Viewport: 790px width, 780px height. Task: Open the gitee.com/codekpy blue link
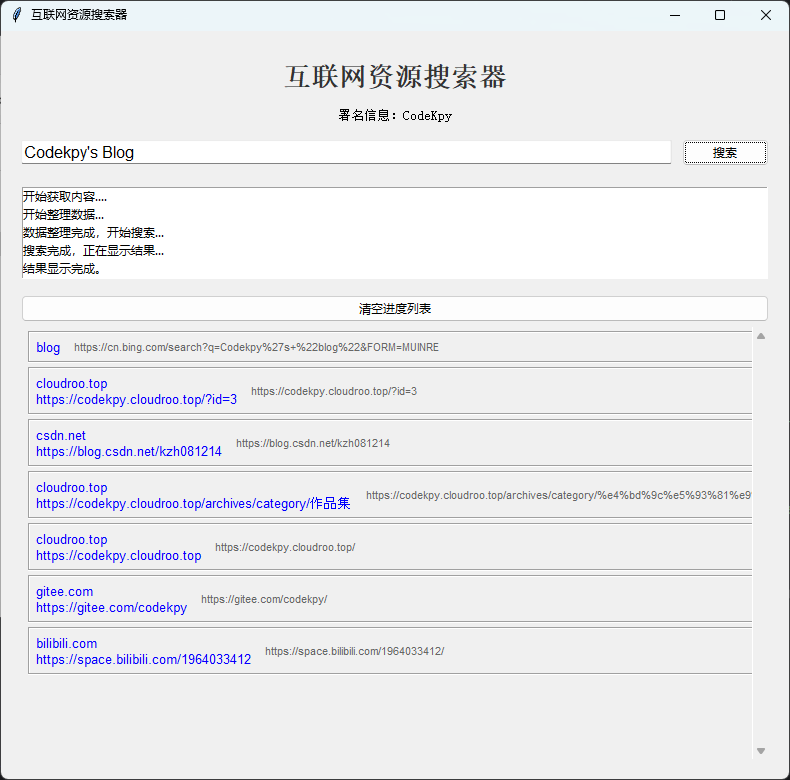pos(111,607)
